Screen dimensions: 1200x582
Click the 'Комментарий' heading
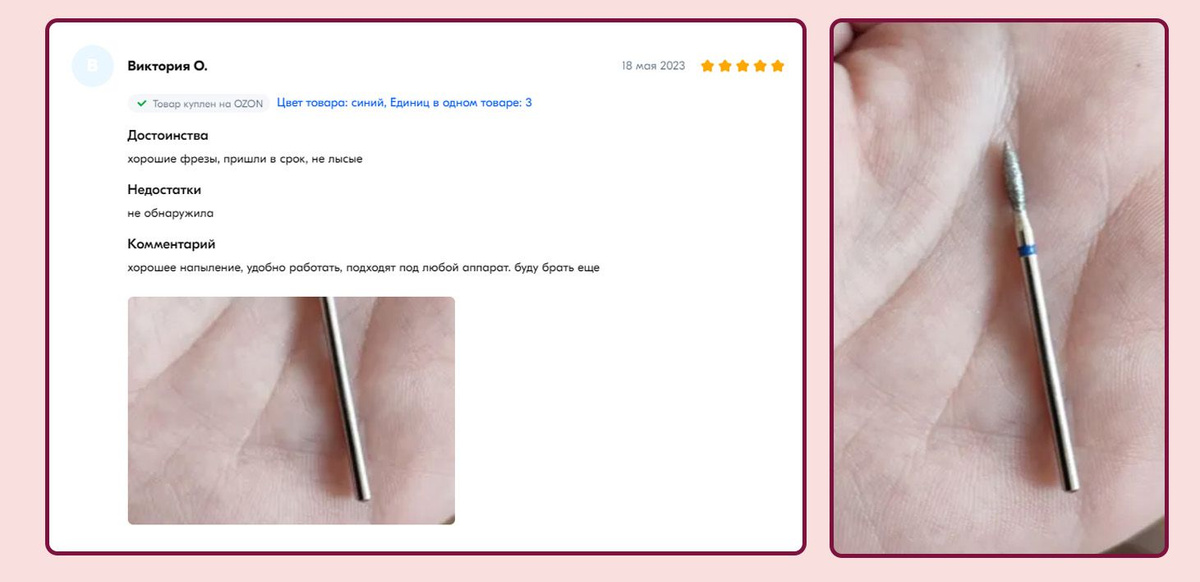click(x=171, y=244)
